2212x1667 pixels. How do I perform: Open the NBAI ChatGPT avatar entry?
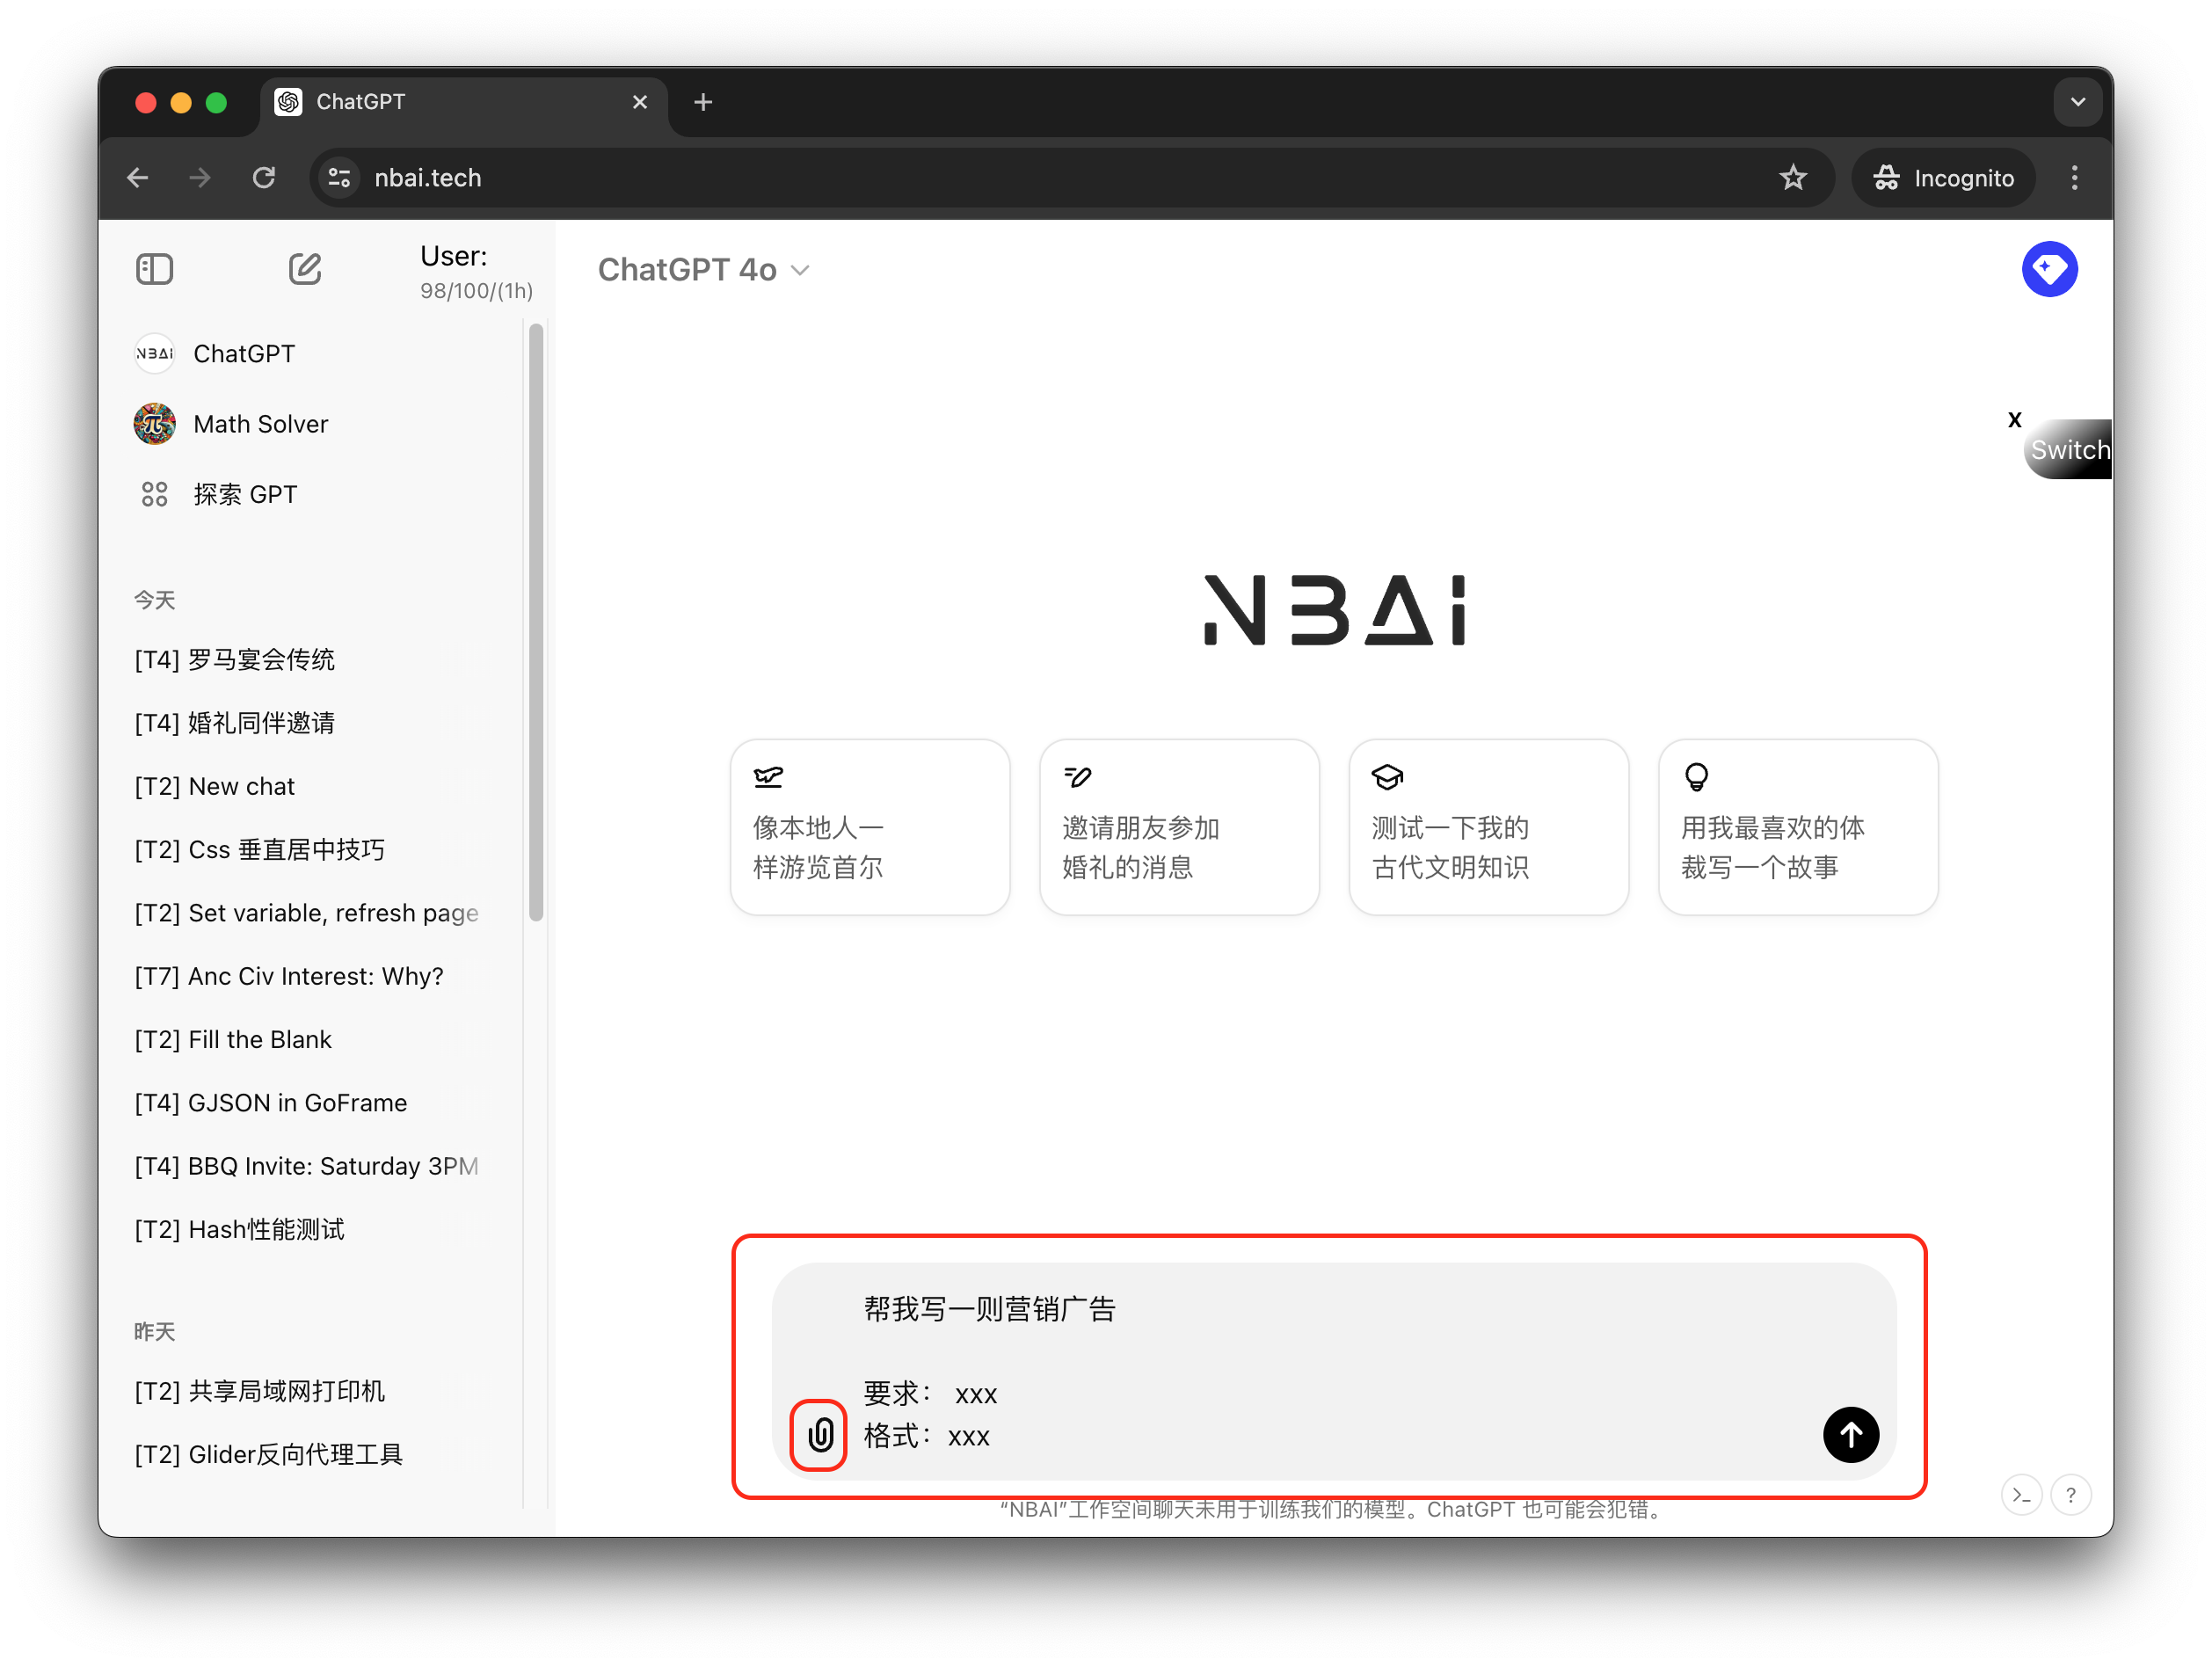(x=154, y=354)
